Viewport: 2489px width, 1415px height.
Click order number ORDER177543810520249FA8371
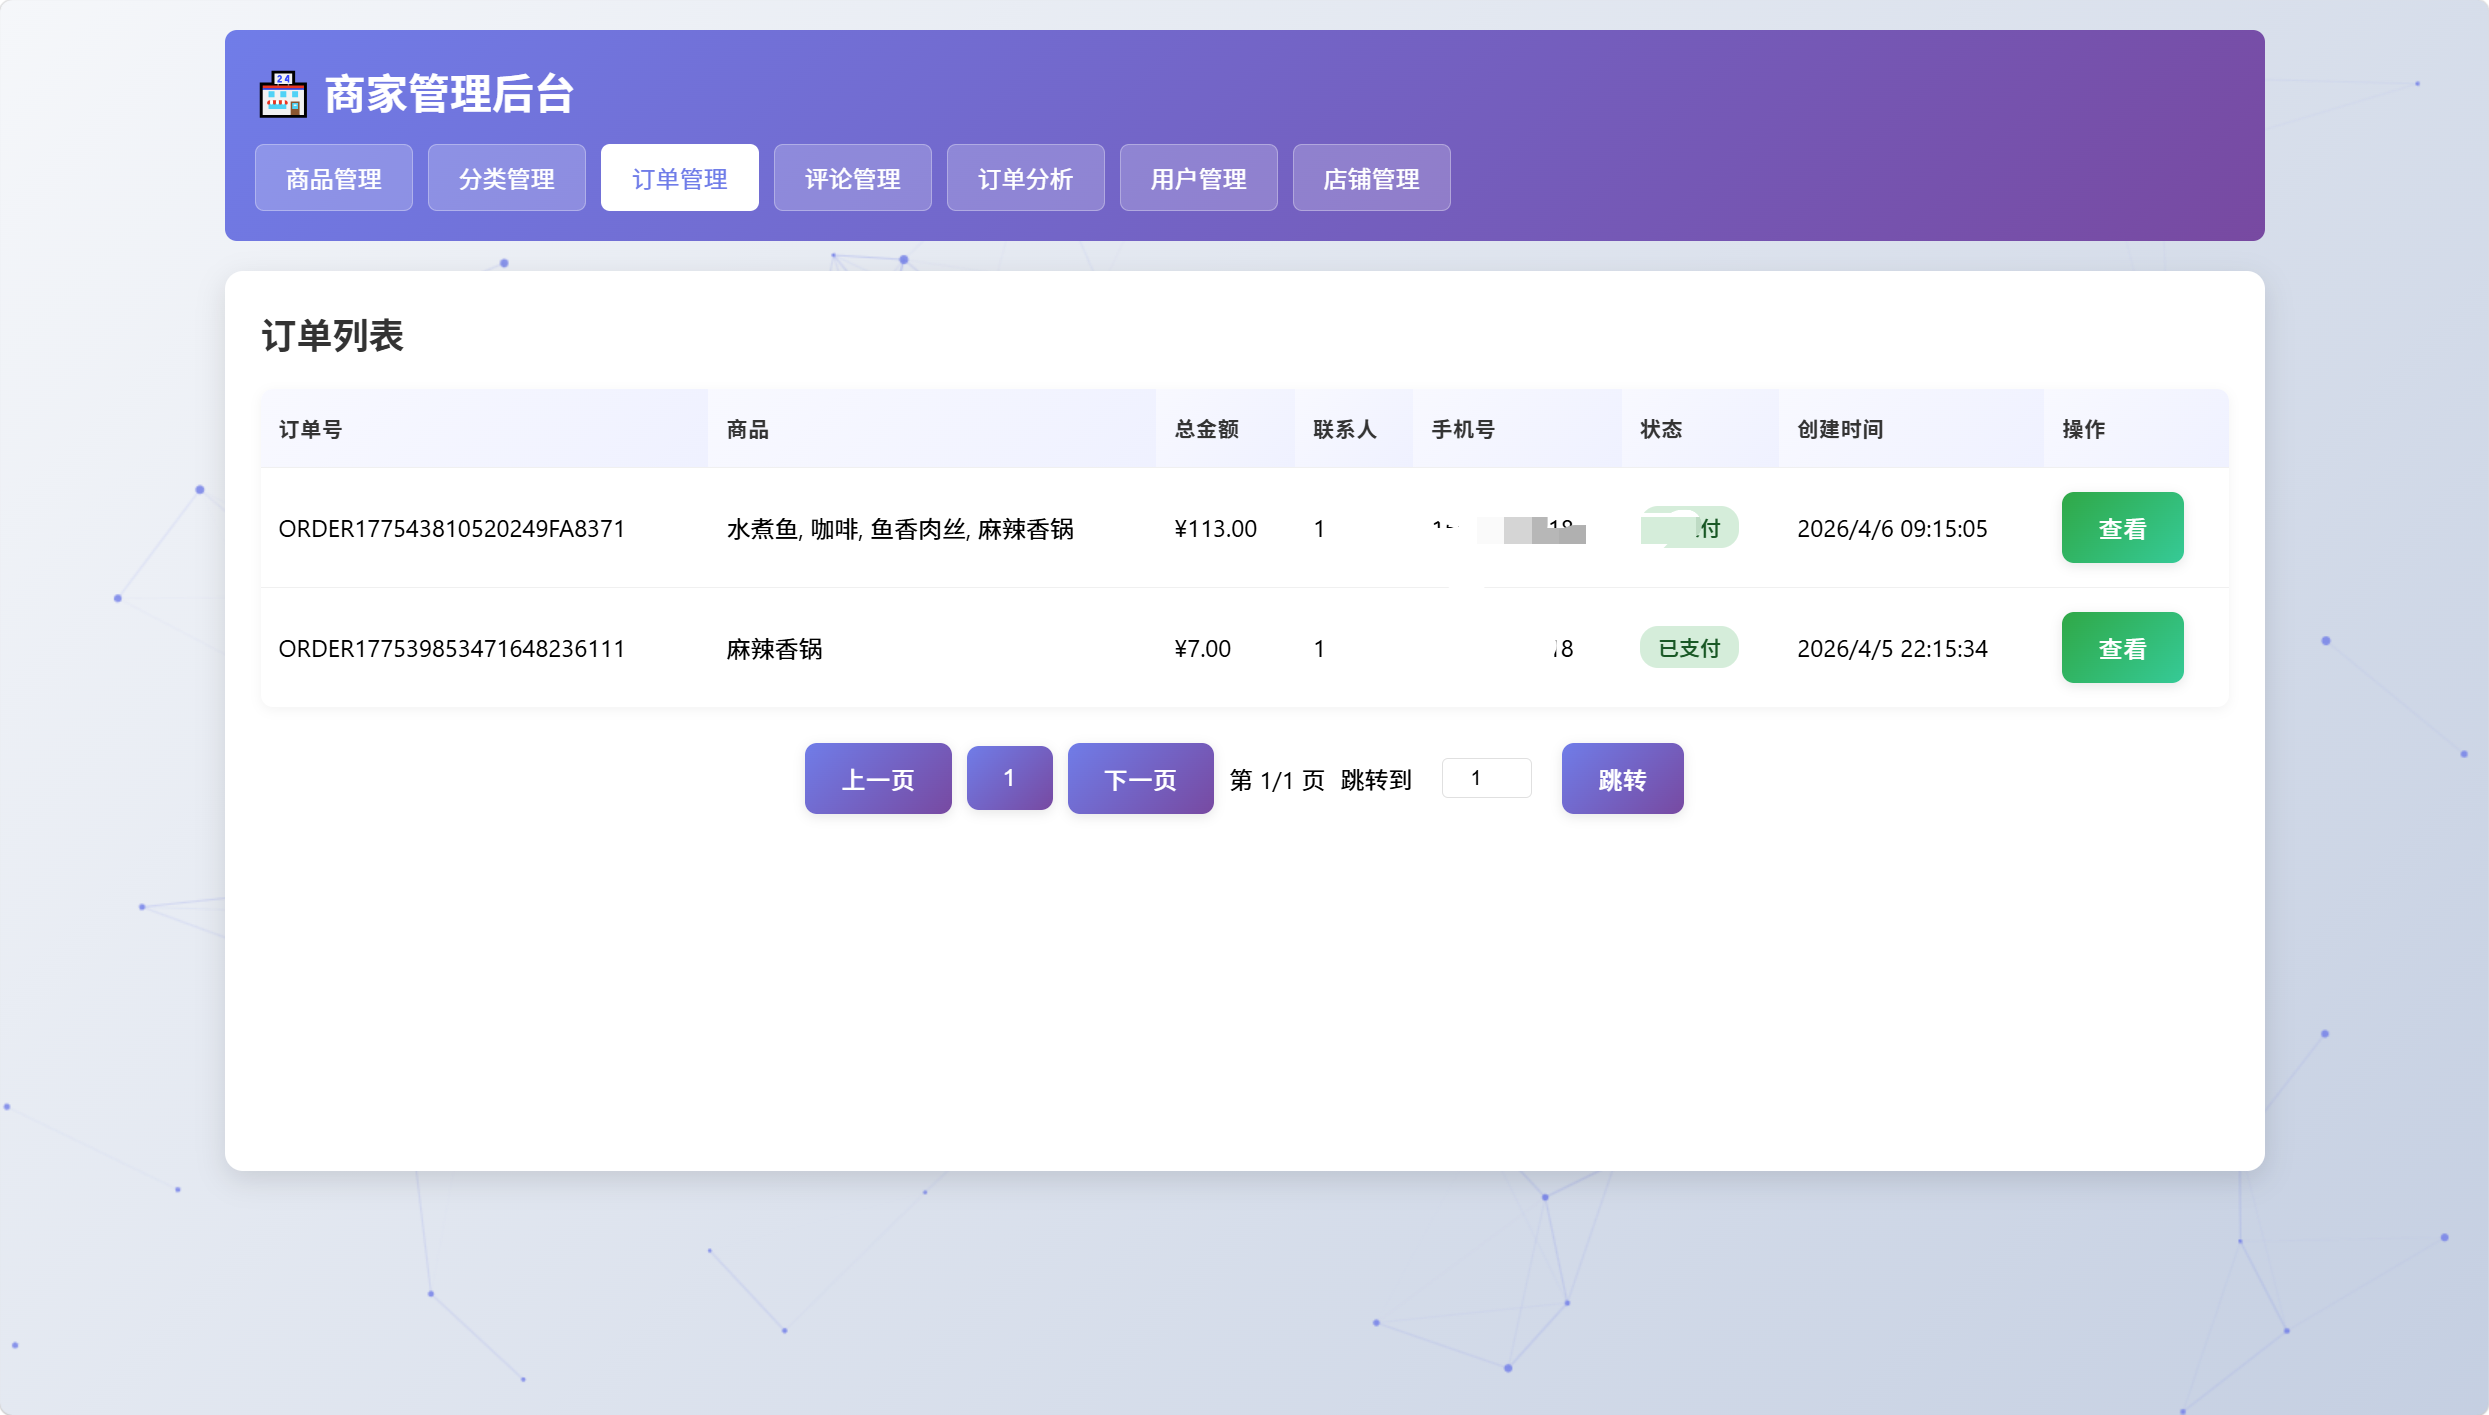[x=452, y=529]
